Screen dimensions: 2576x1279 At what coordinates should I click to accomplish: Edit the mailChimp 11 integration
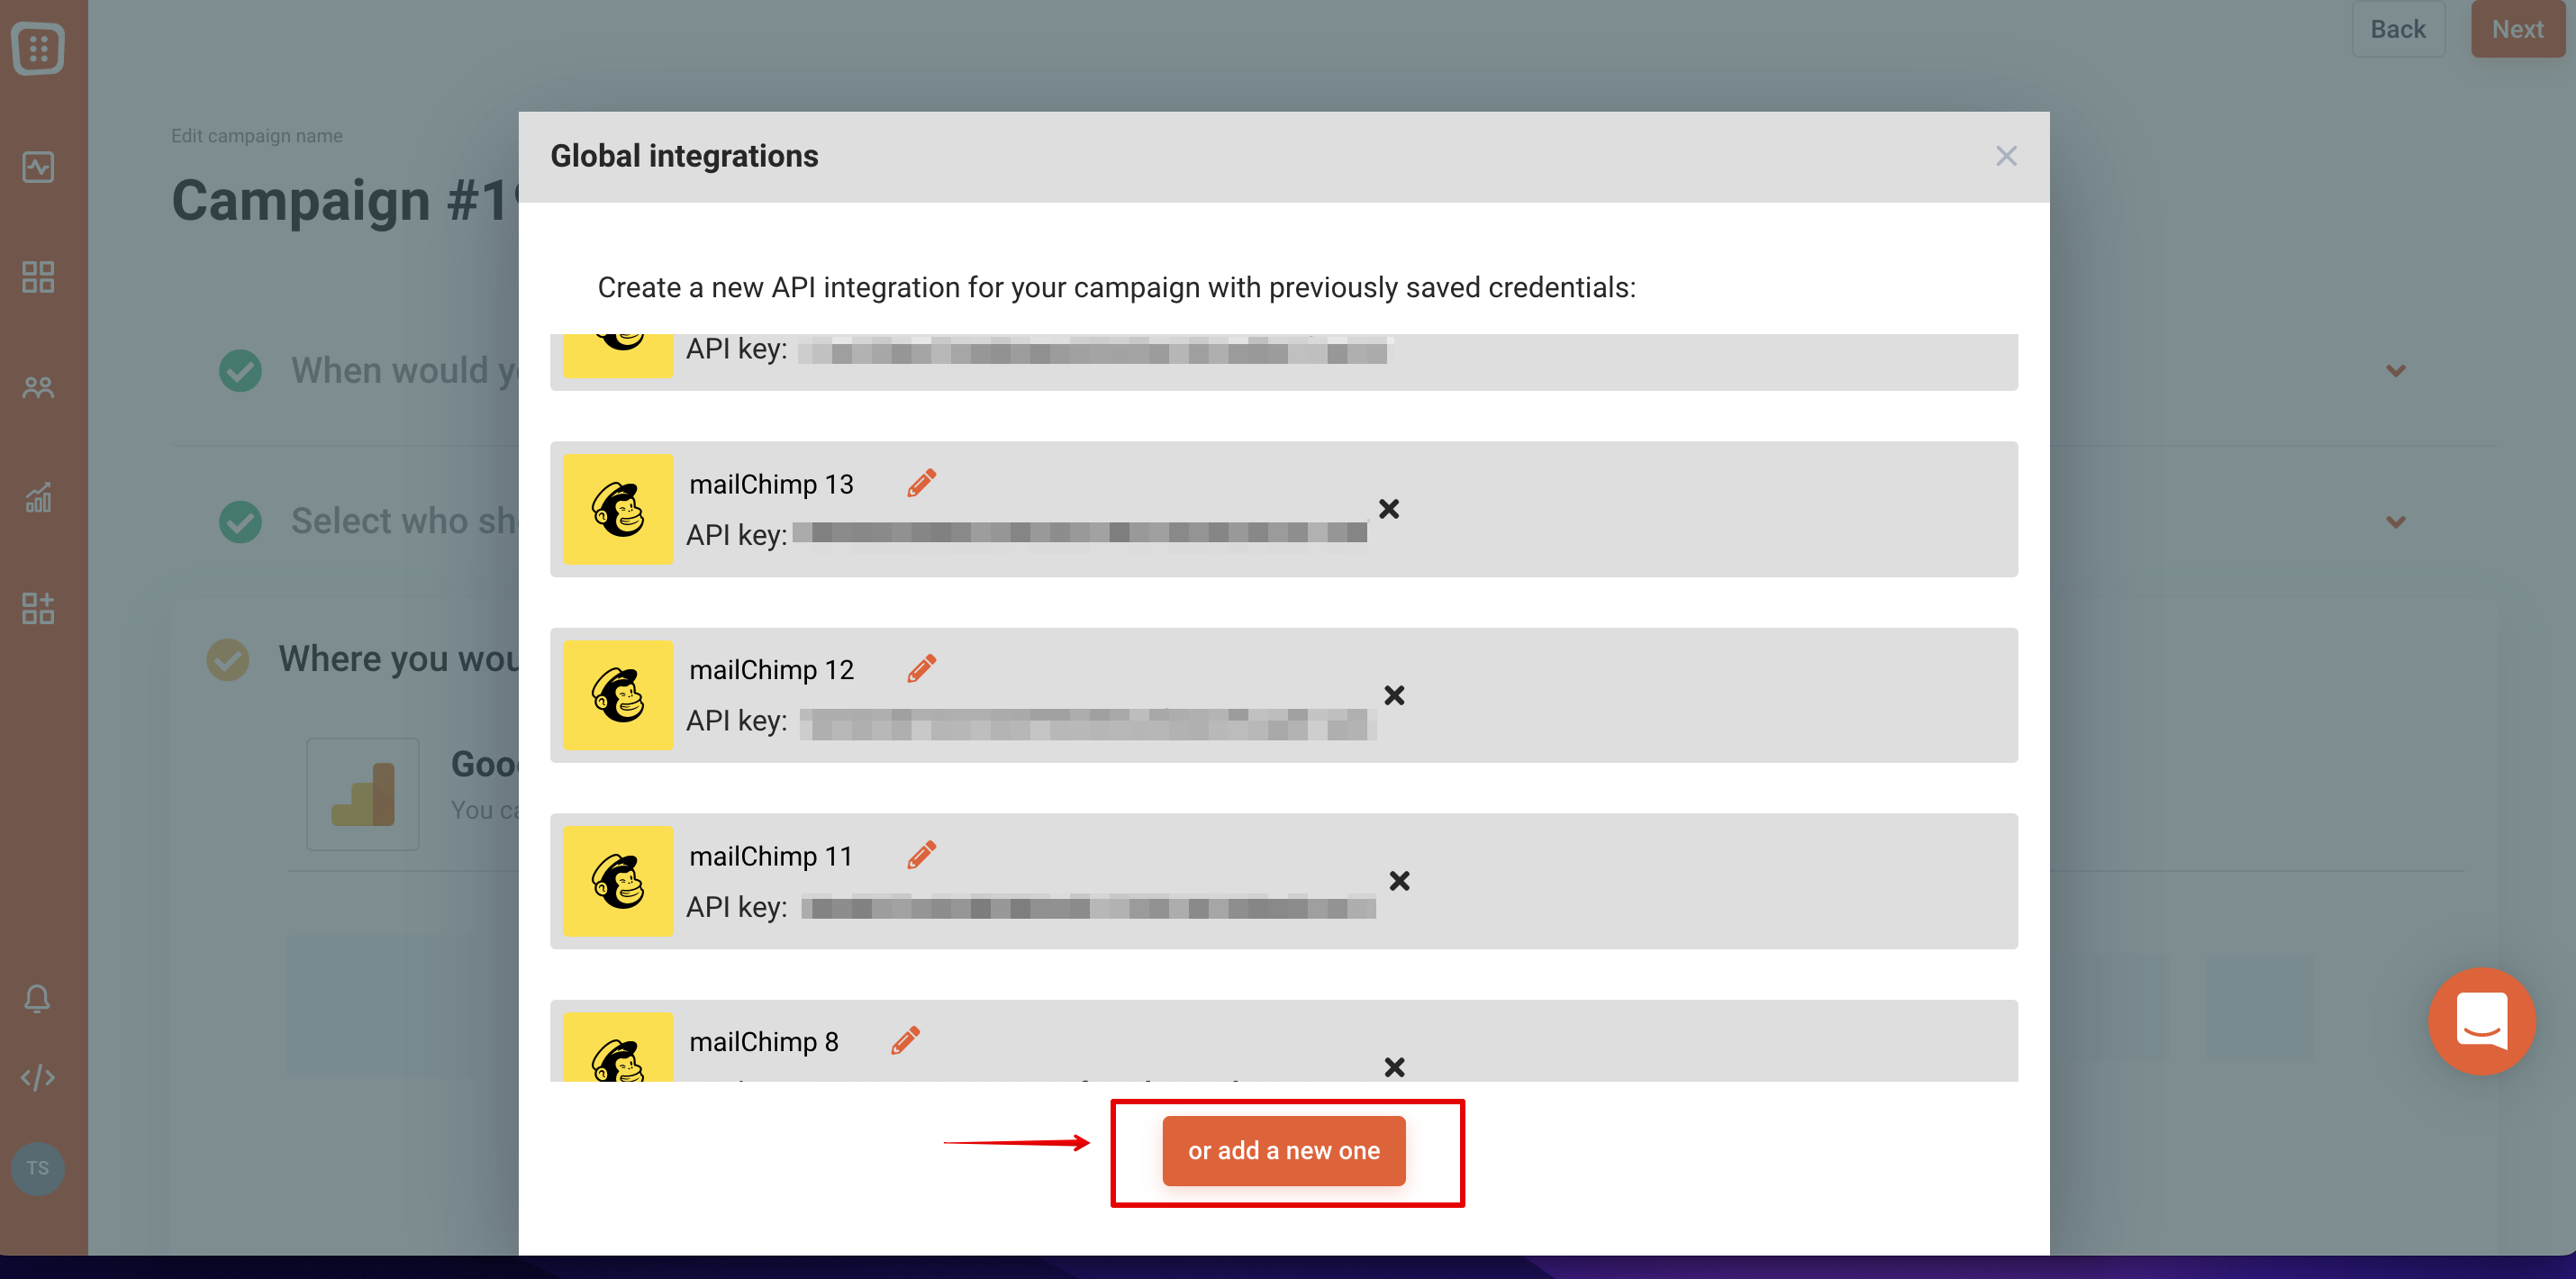point(921,855)
